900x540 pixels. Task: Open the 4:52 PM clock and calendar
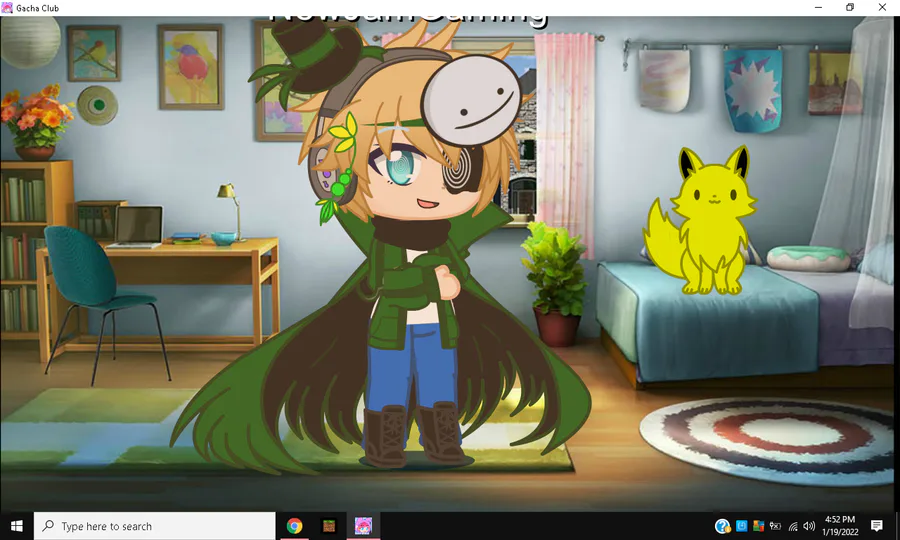click(x=840, y=526)
